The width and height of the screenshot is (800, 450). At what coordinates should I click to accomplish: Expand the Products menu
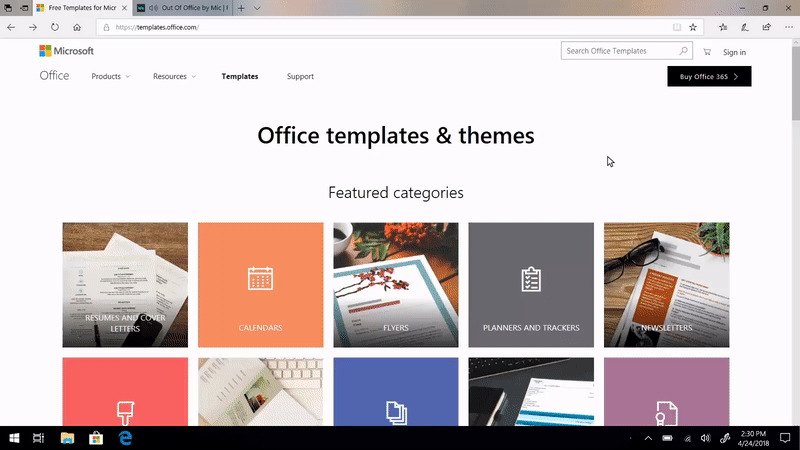pos(110,77)
